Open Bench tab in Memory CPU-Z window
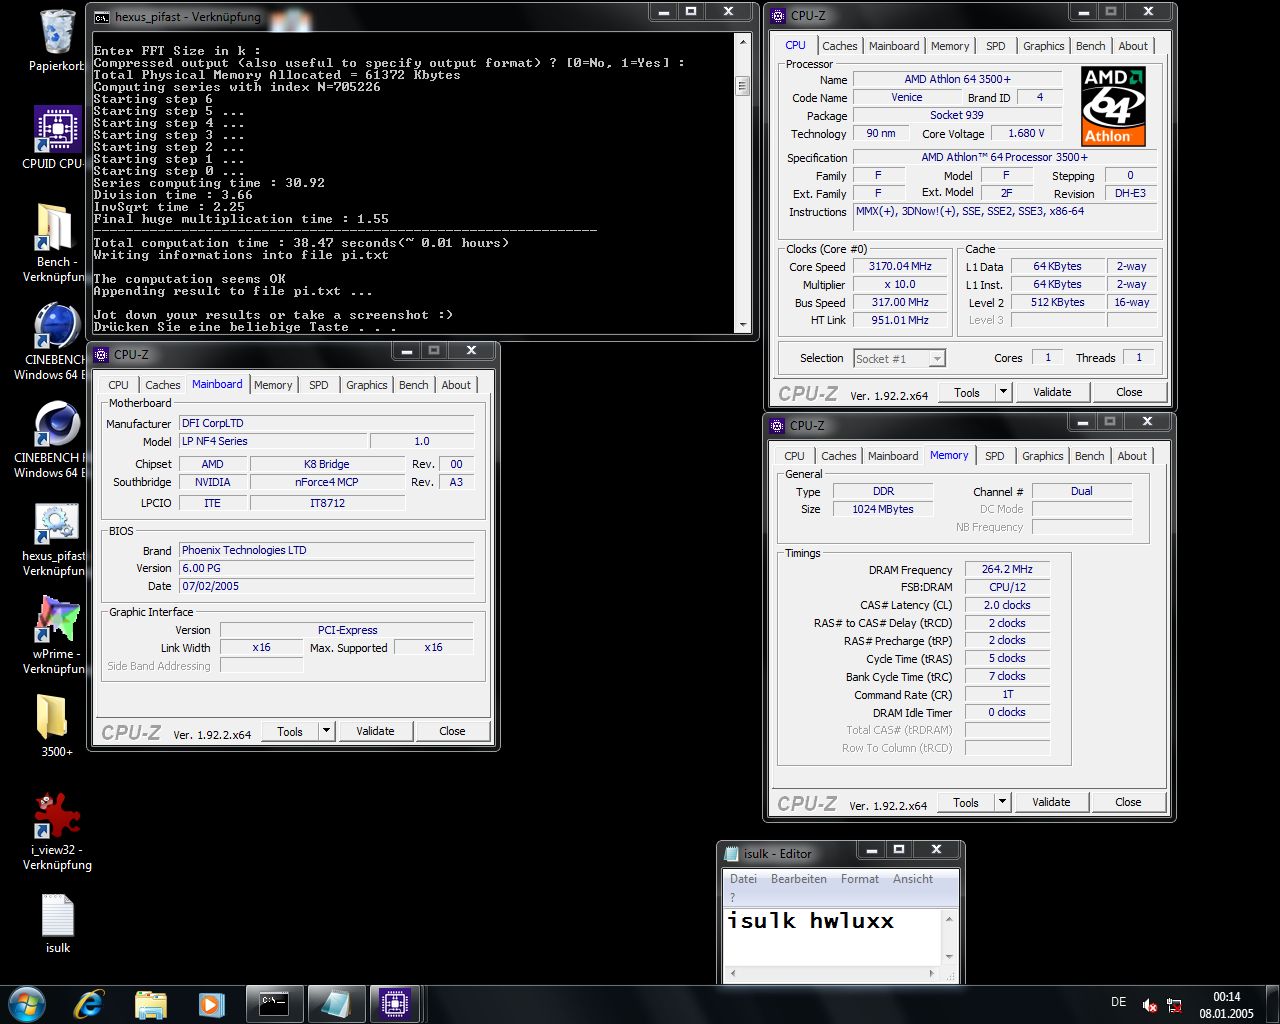1280x1024 pixels. coord(1089,456)
